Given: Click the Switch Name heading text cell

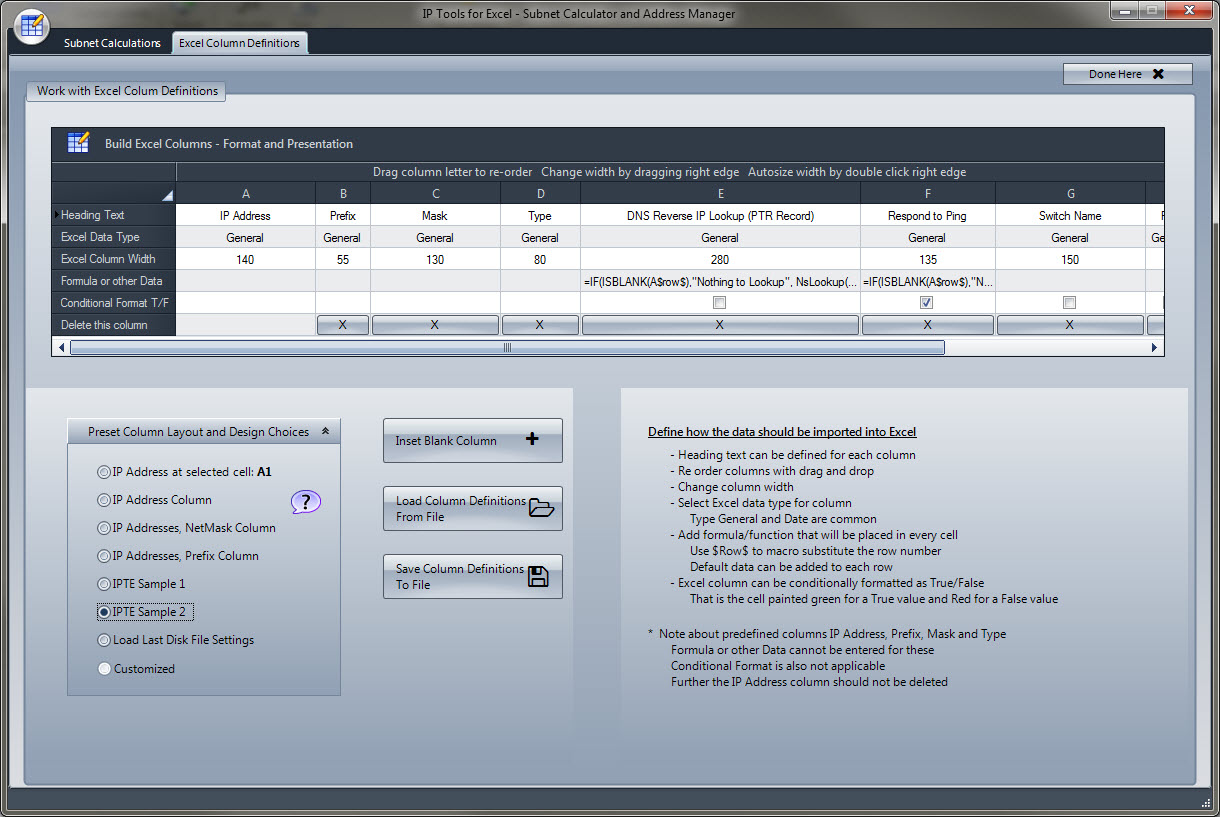Looking at the screenshot, I should tap(1069, 215).
